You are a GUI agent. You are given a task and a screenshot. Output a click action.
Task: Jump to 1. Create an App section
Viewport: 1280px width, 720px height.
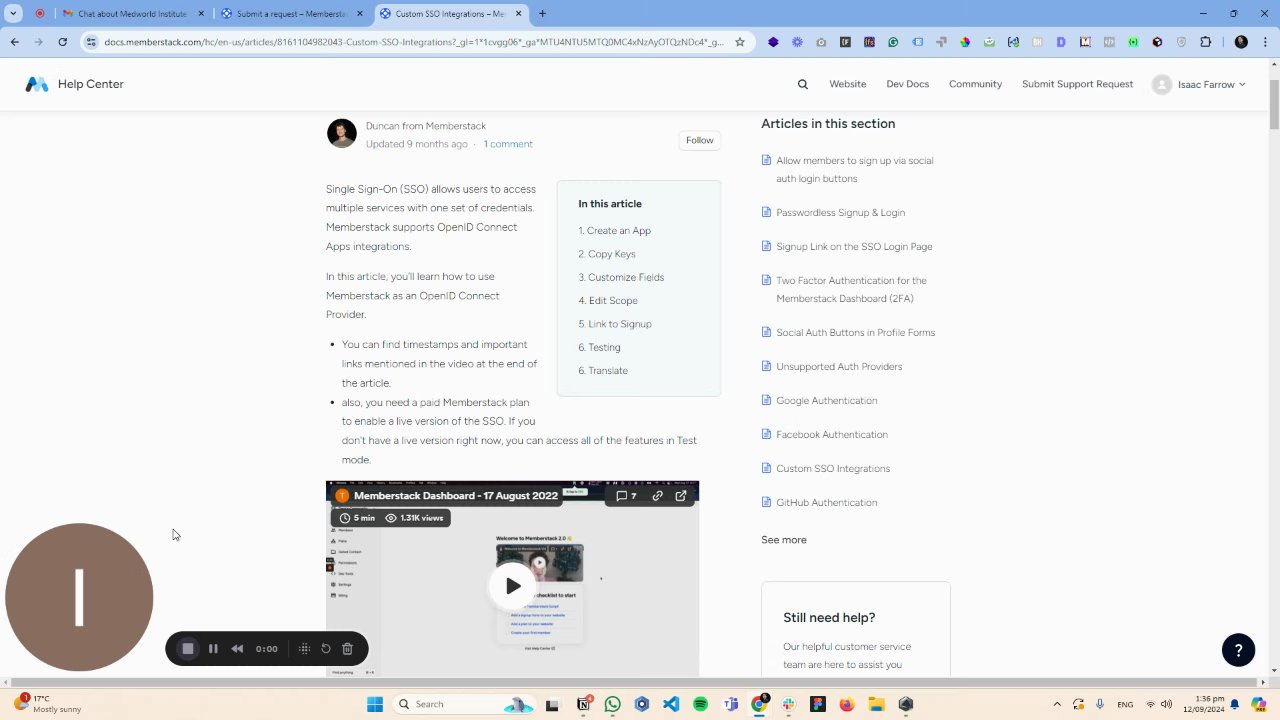[x=614, y=231]
